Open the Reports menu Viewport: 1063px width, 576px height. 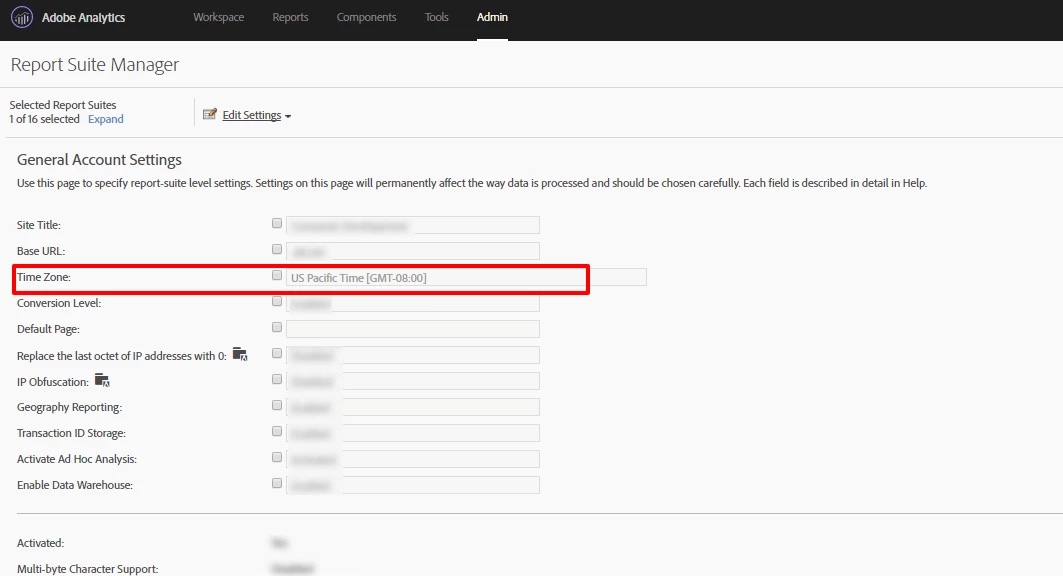[290, 17]
